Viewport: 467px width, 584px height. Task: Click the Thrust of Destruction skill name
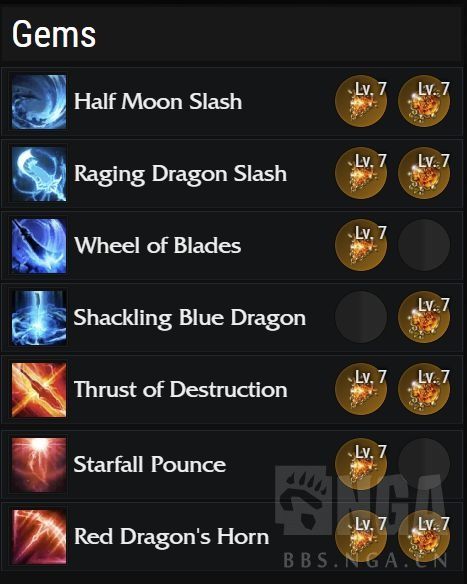point(181,390)
